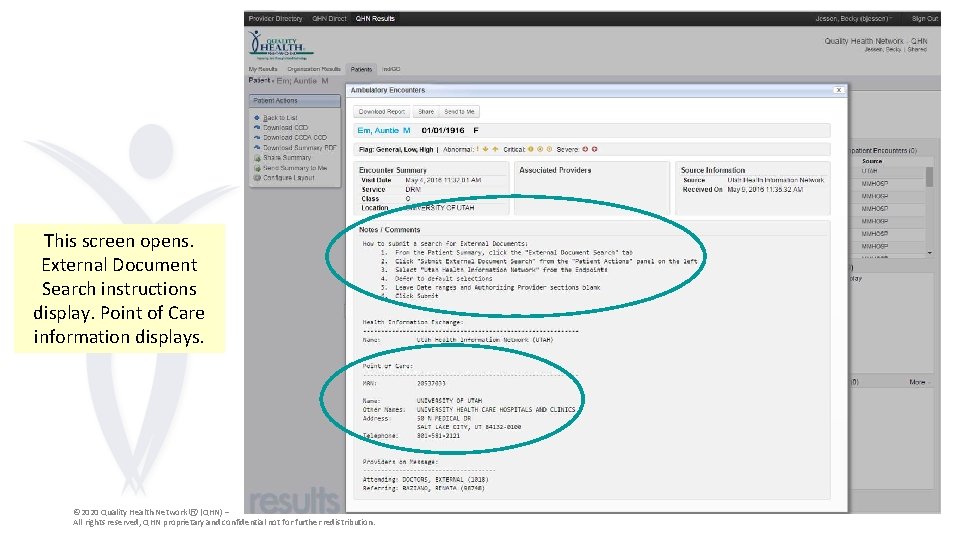Click the Back to List icon
This screenshot has height=540, width=960.
(257, 118)
